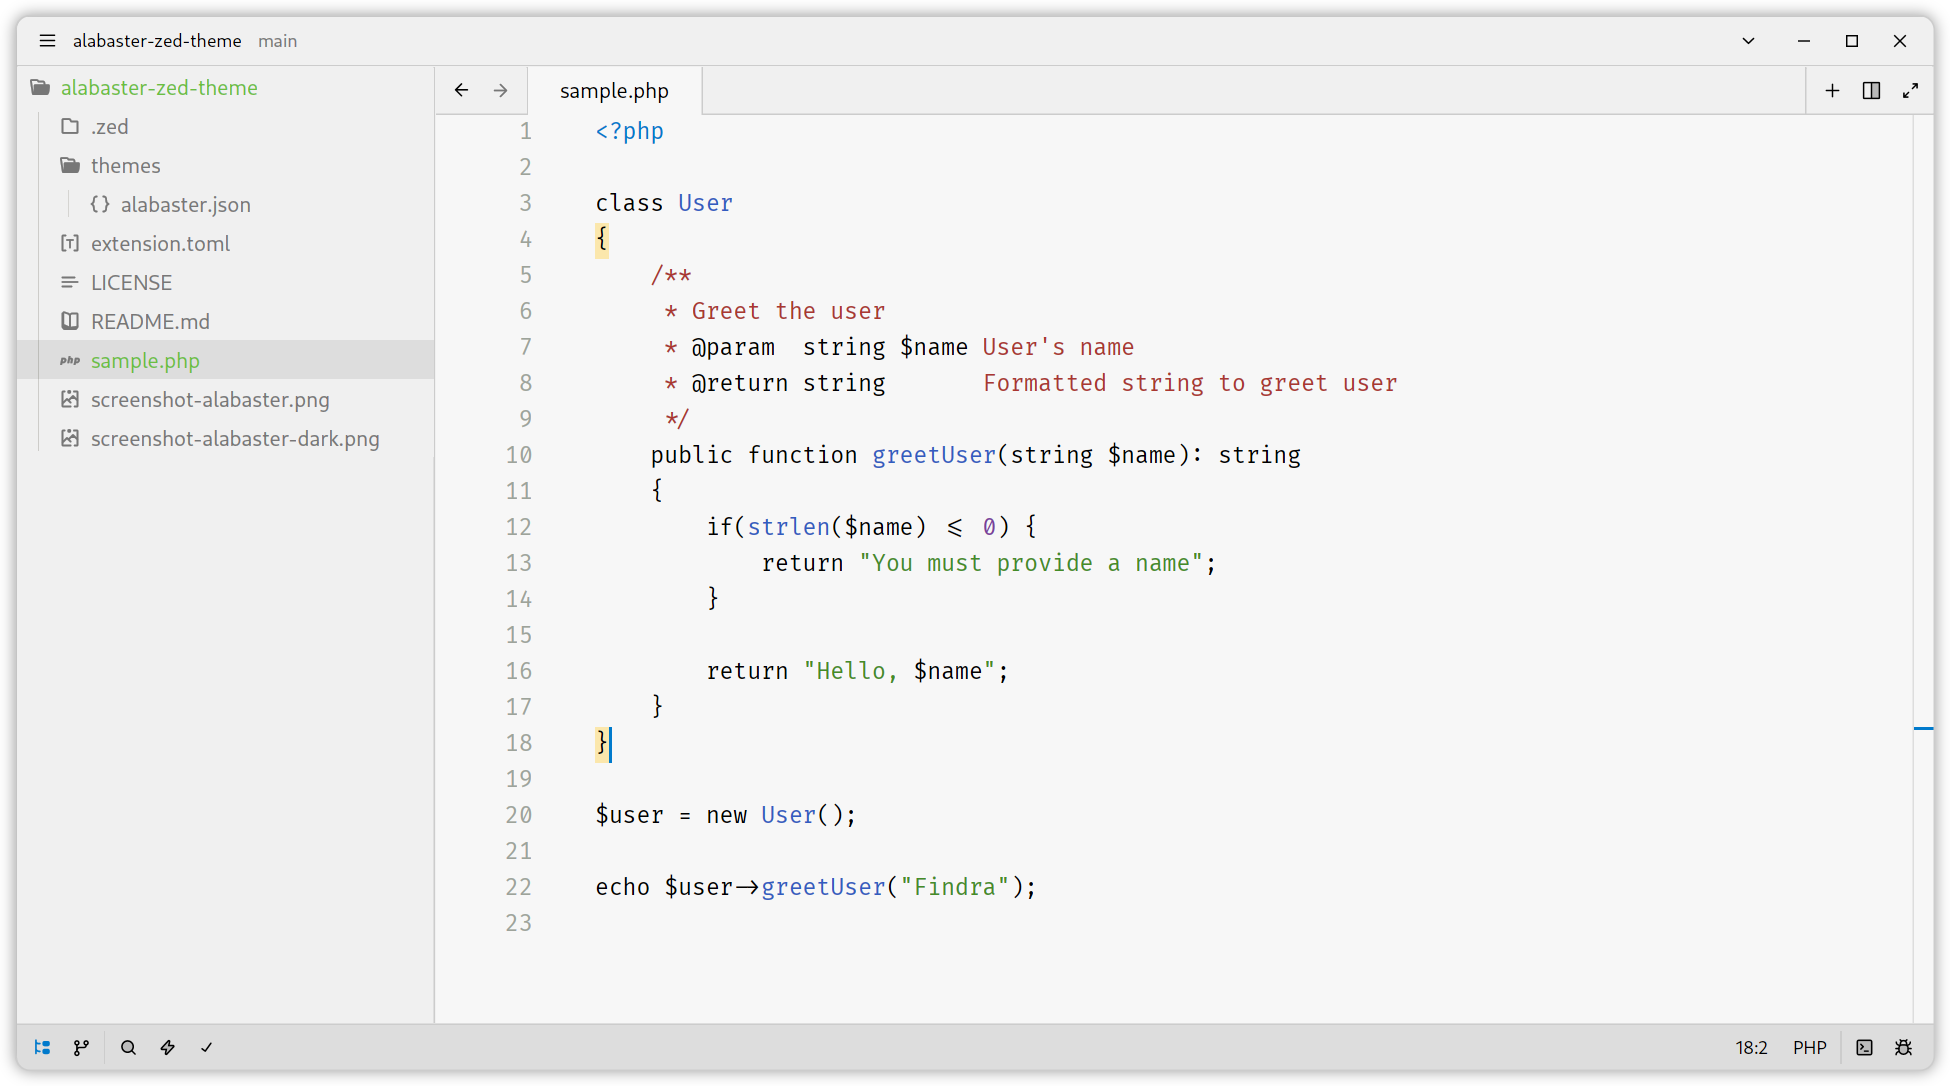Screen dimensions: 1950x1086
Task: Open the main branch selector
Action: pos(277,41)
